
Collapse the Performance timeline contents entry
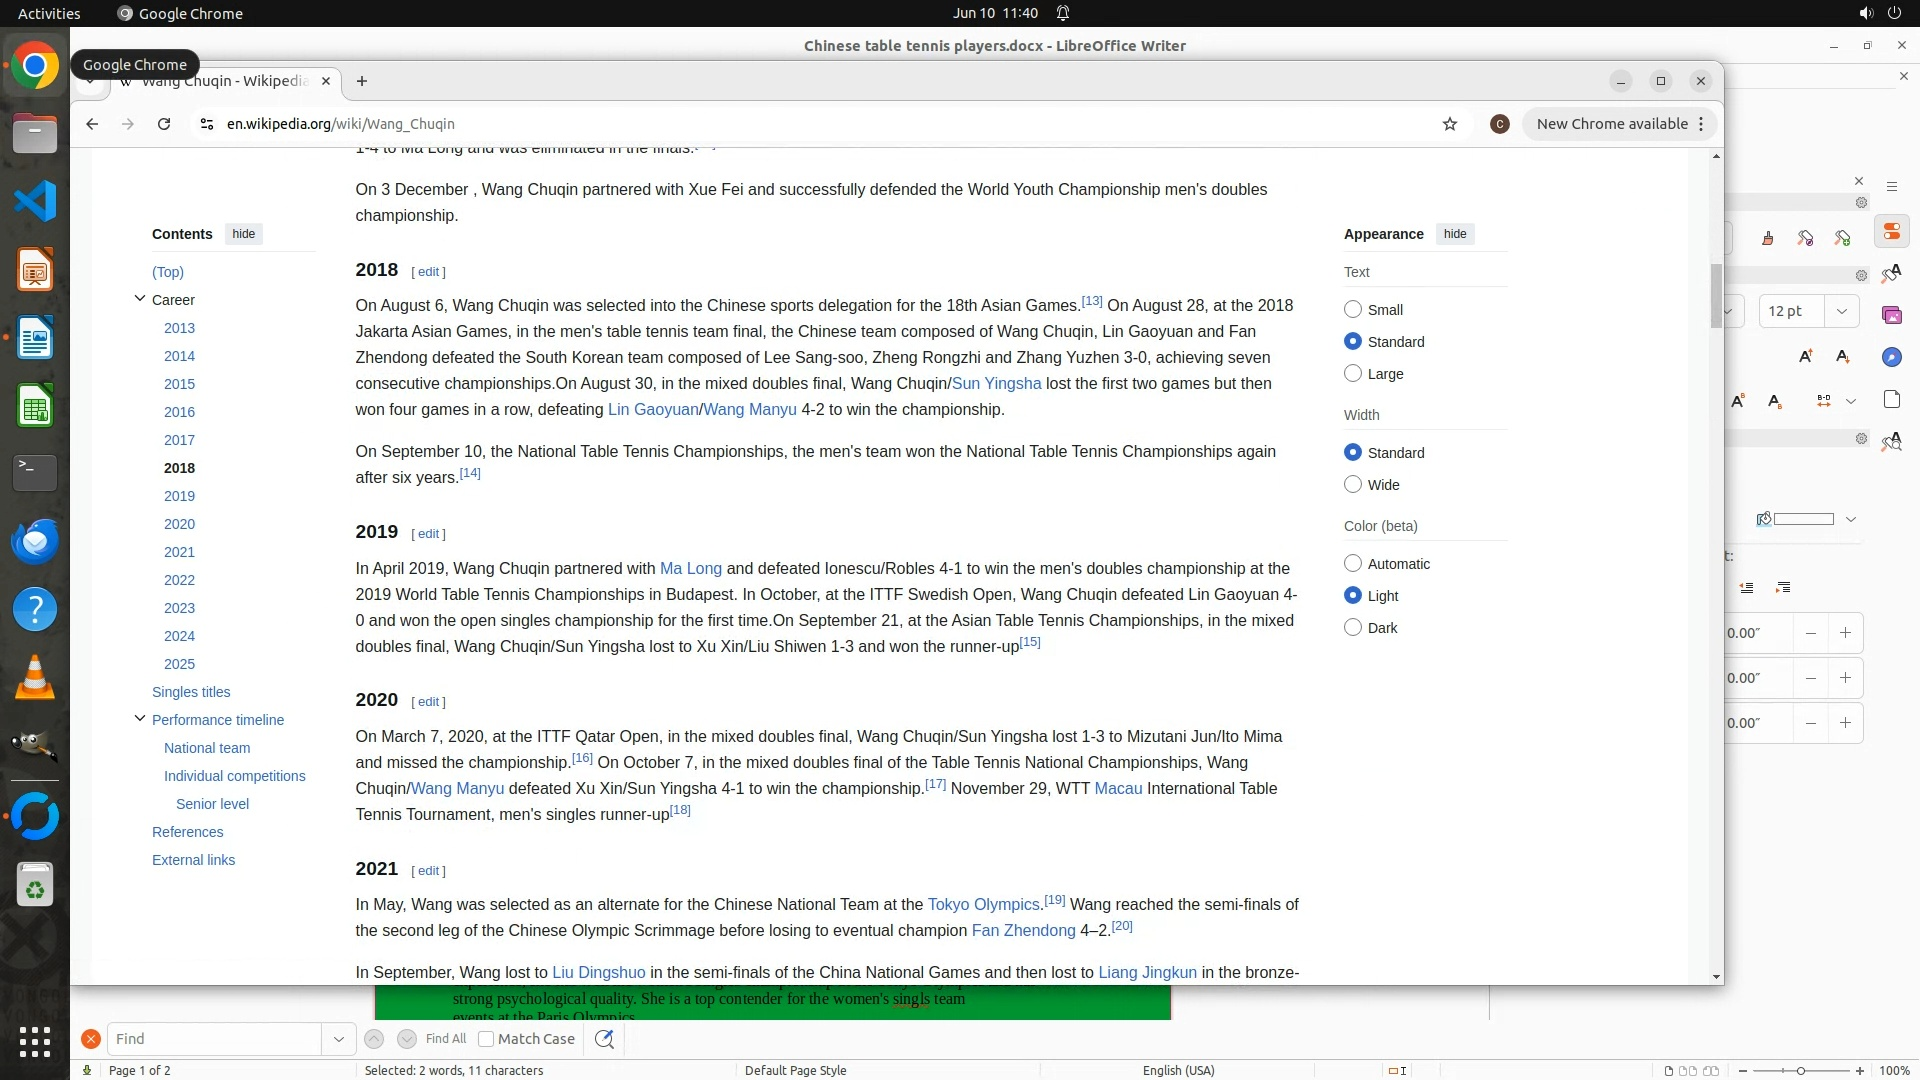(x=140, y=719)
